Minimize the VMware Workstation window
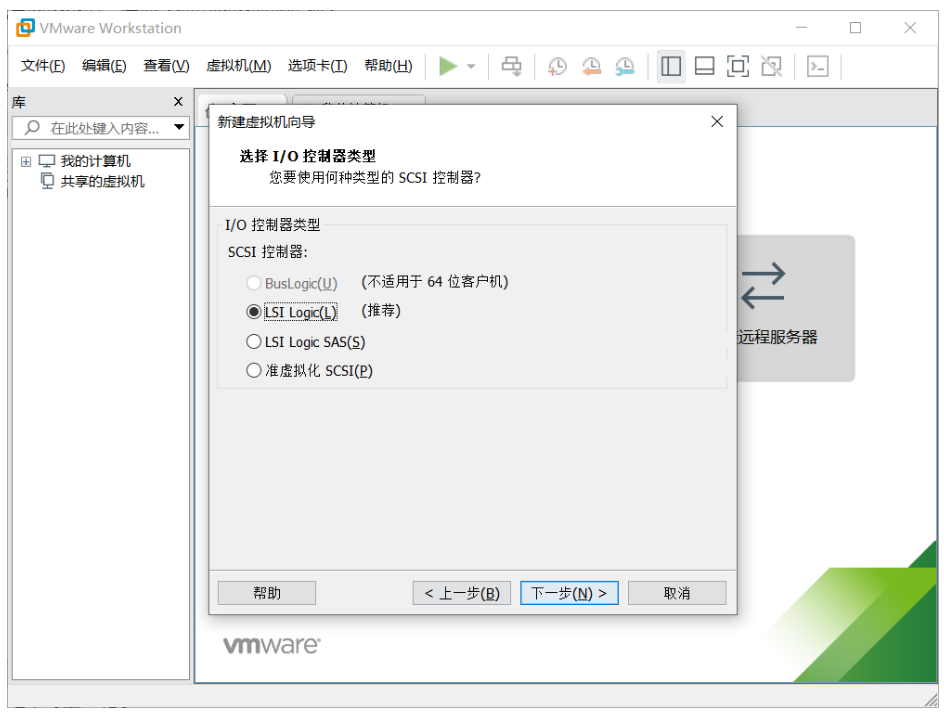 [x=801, y=28]
